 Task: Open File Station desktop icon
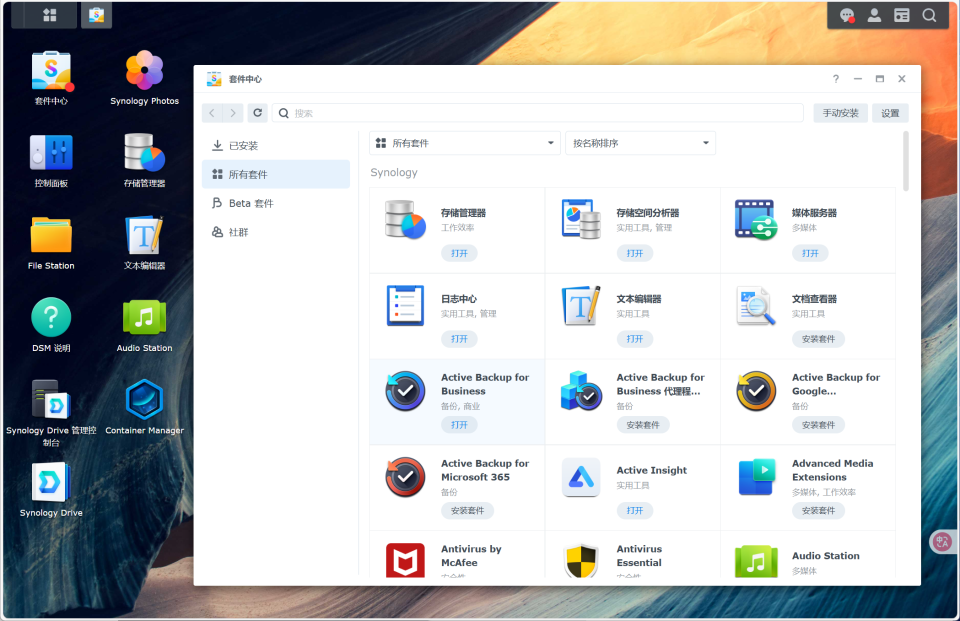[x=51, y=236]
